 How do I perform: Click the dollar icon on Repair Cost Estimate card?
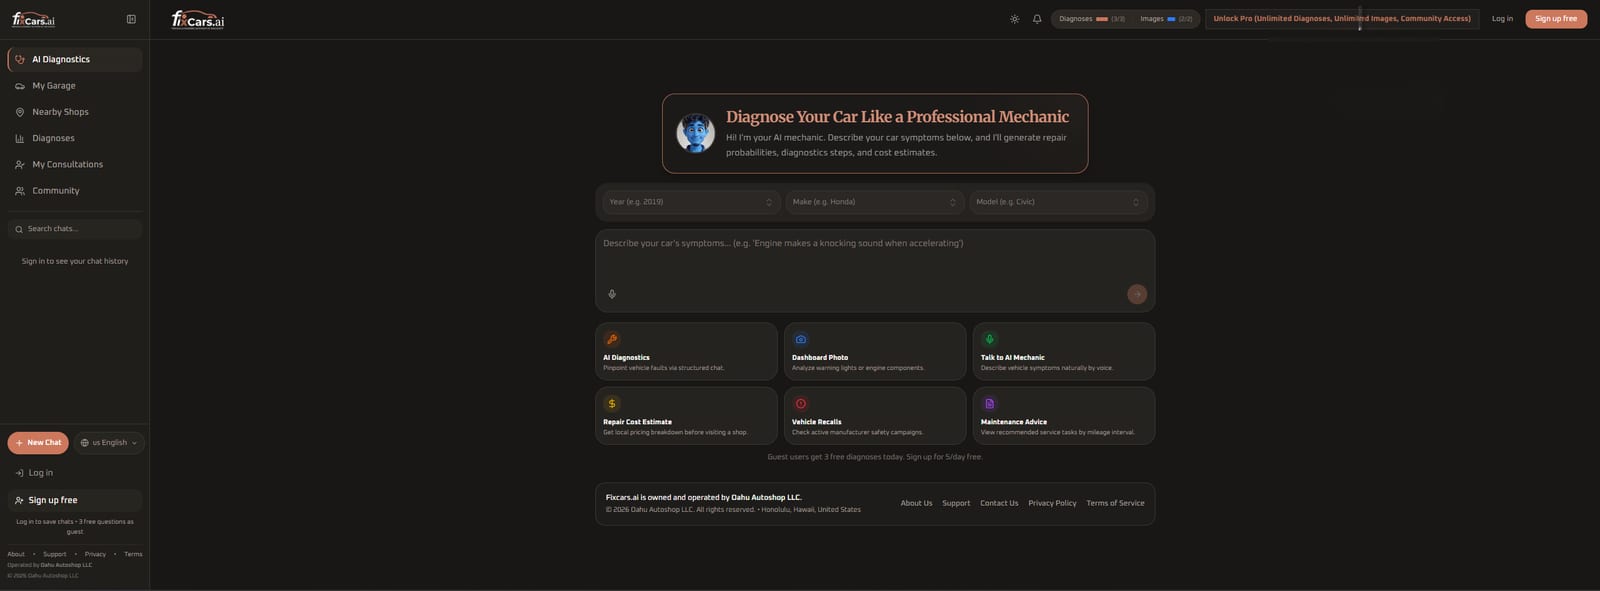[612, 404]
